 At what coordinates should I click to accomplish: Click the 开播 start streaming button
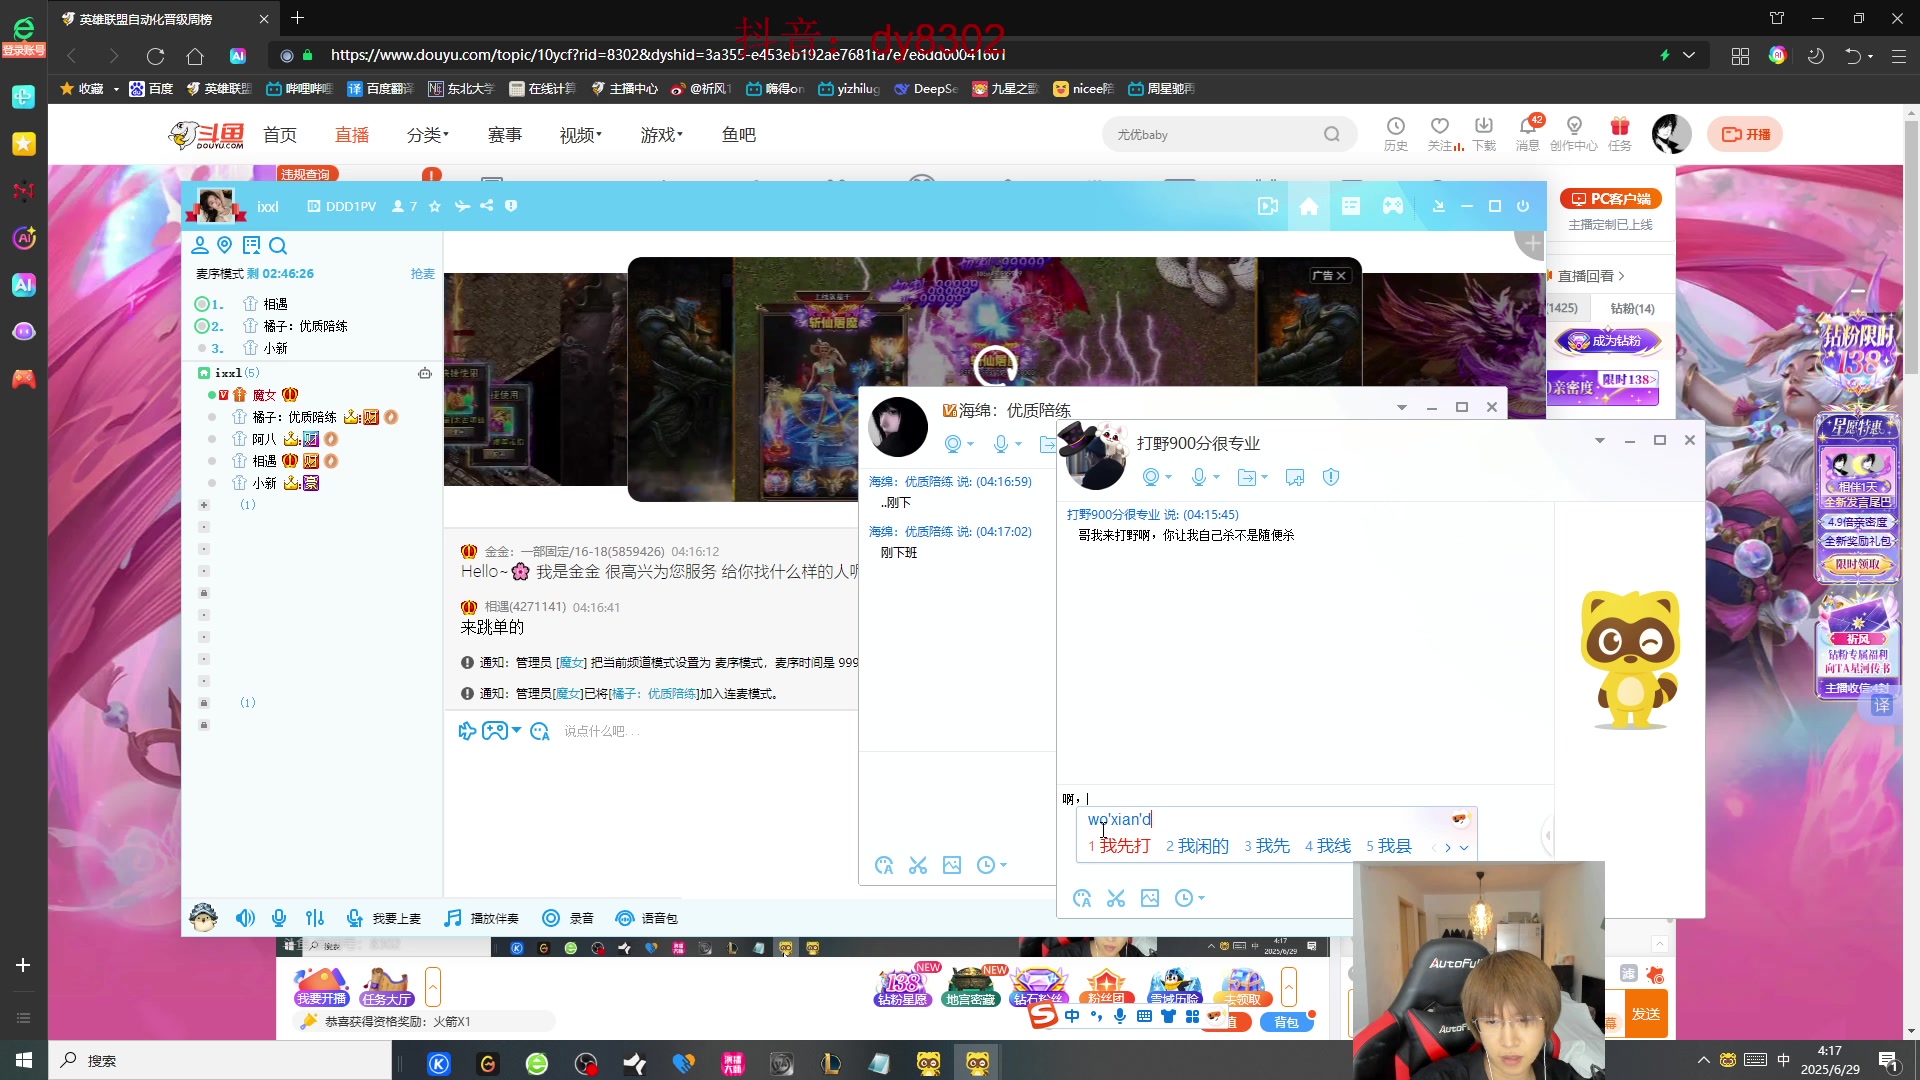pos(1745,134)
